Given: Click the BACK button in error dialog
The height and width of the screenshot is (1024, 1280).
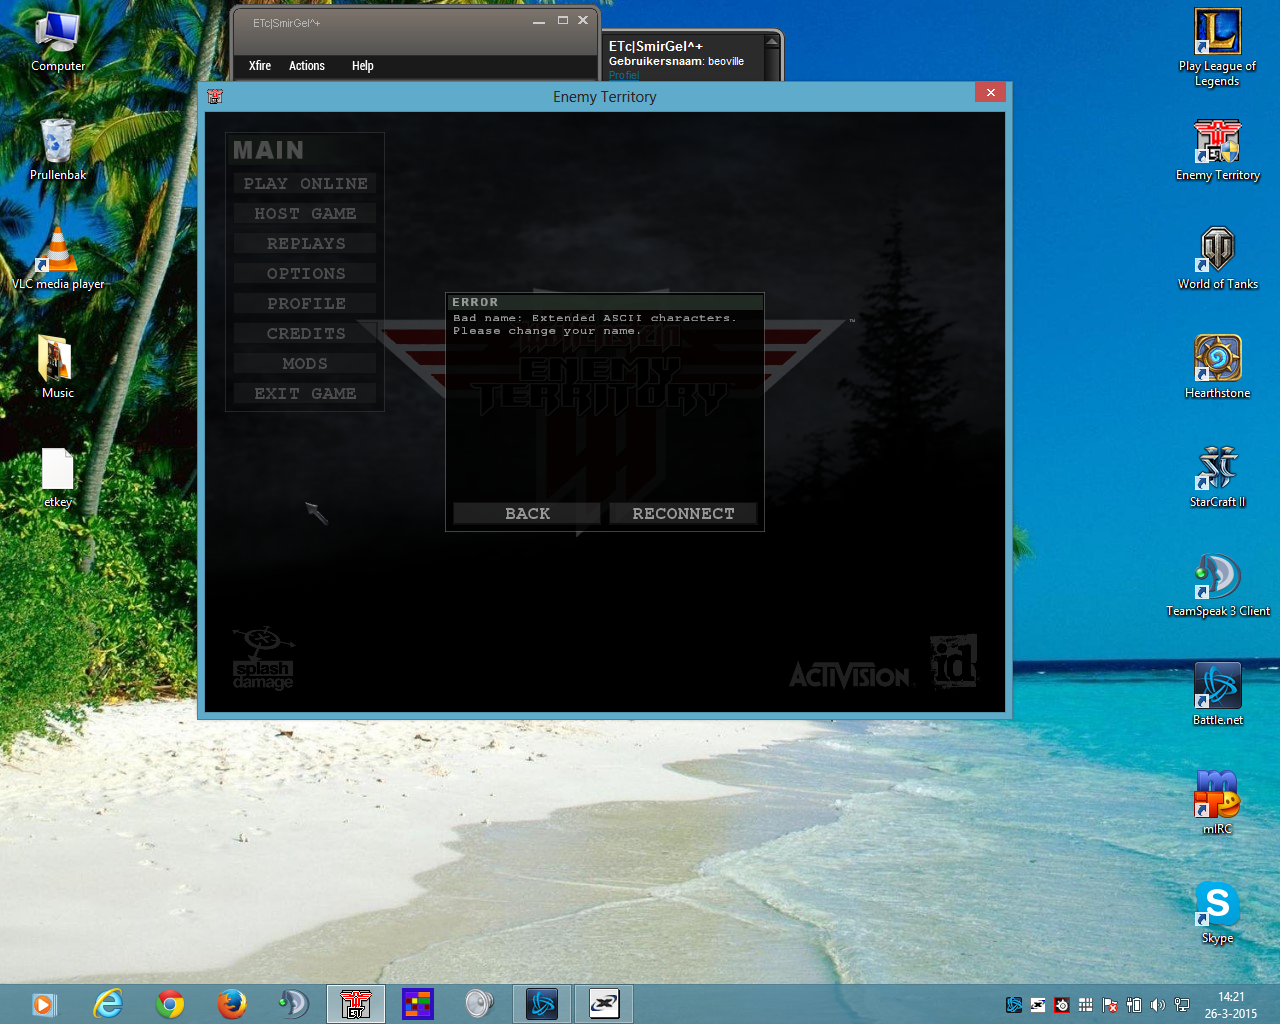Looking at the screenshot, I should click(x=527, y=513).
